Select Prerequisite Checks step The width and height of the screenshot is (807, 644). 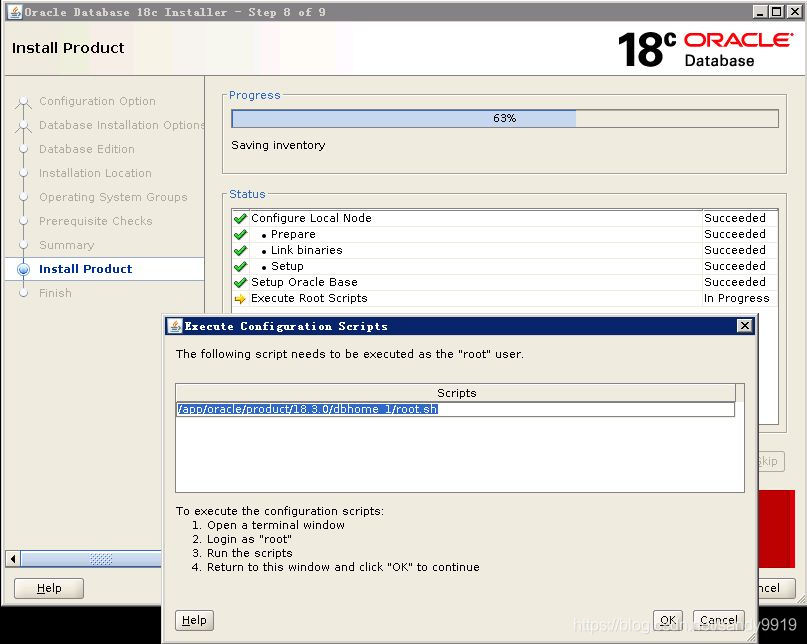click(96, 221)
